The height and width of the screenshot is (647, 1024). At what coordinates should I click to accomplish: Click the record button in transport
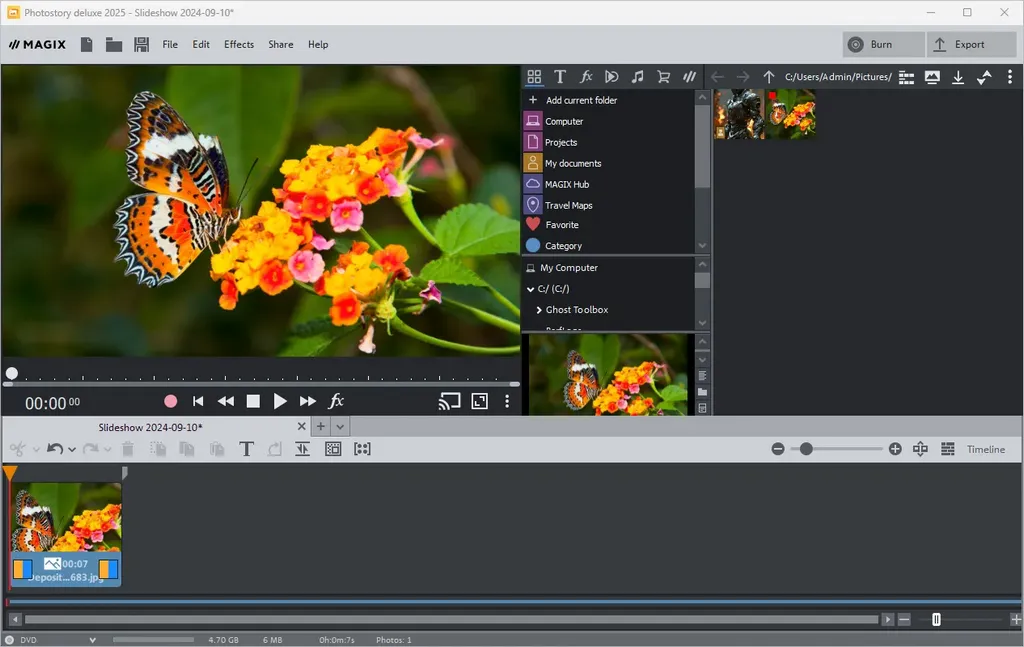pos(170,401)
